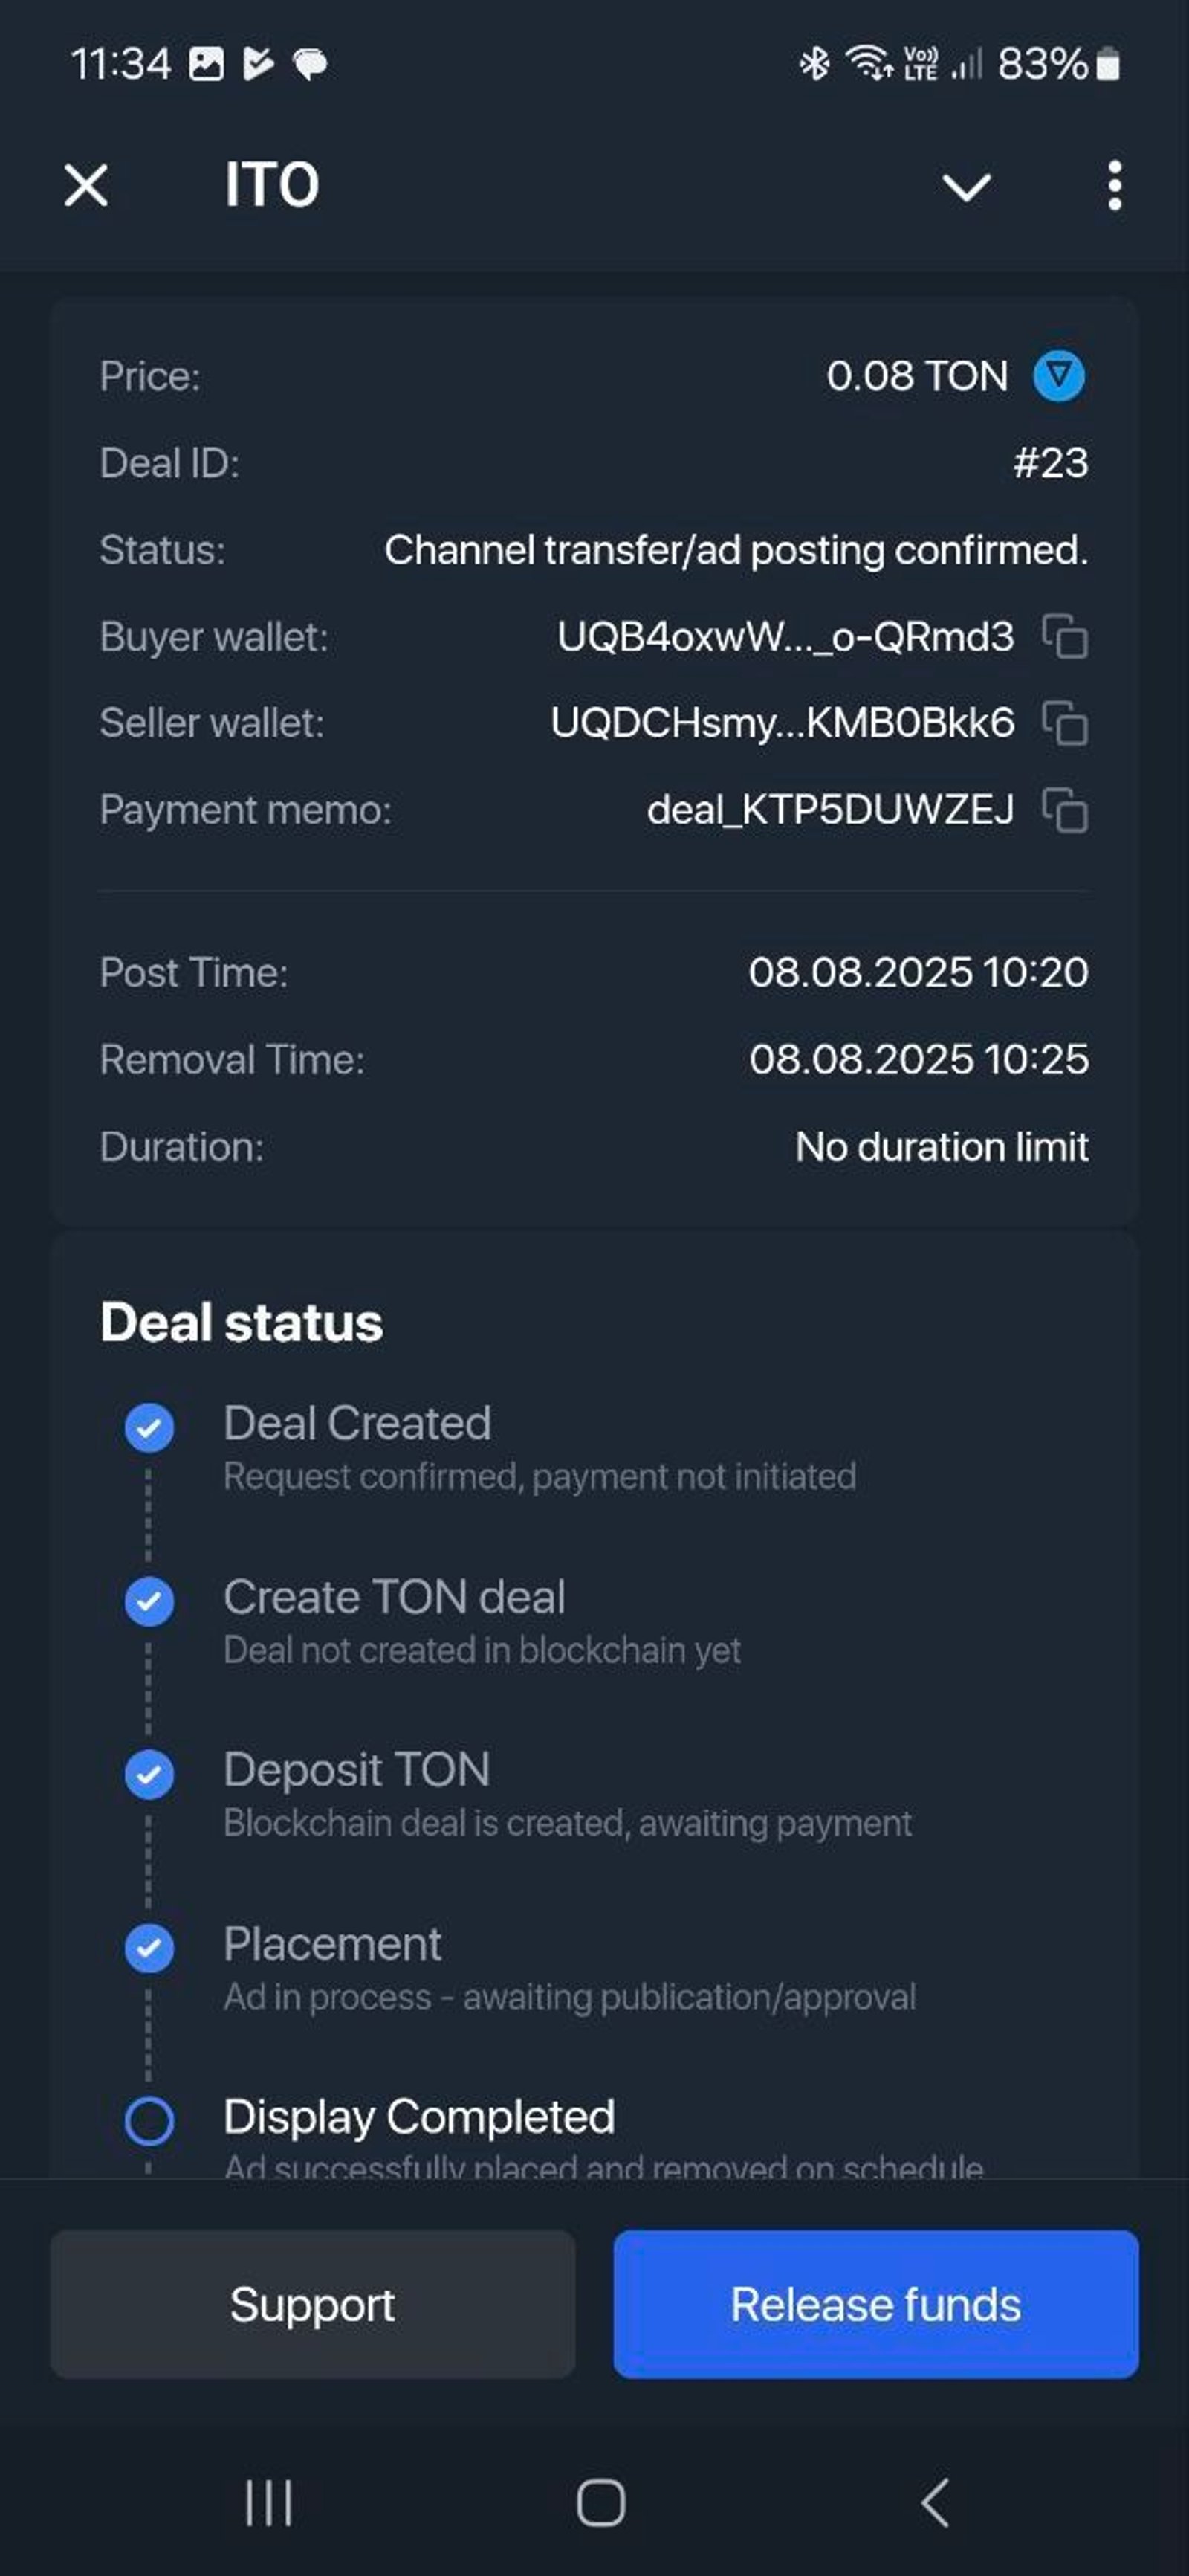Tap Release funds

pos(875,2305)
